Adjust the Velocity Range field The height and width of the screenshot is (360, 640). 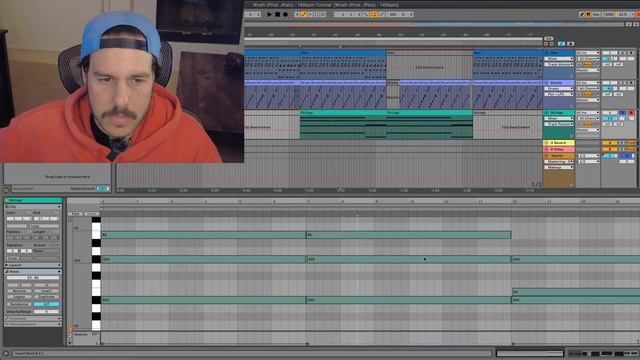(x=47, y=311)
